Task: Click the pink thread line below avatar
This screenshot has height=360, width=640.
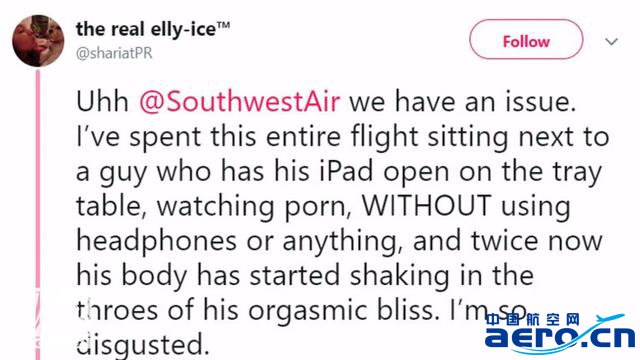Action: pyautogui.click(x=38, y=214)
